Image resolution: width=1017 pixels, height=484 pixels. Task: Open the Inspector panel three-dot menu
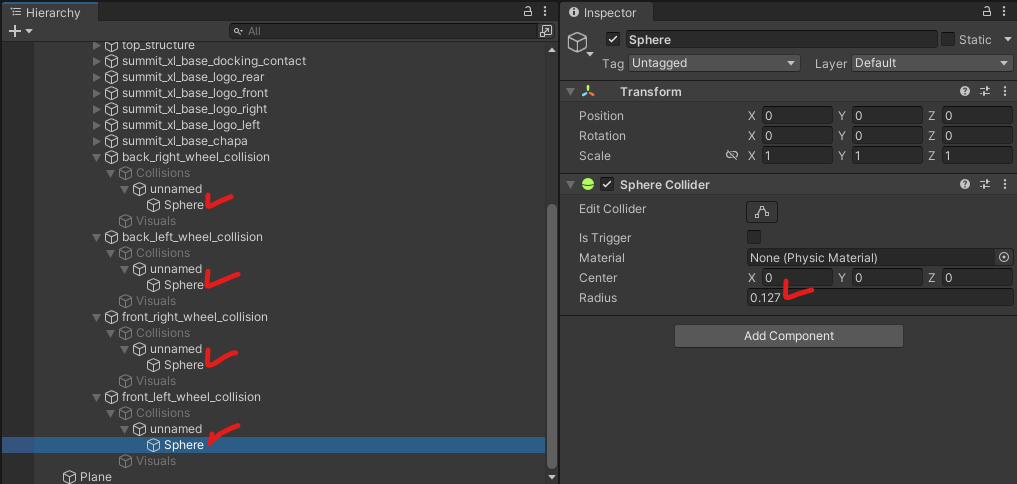(1003, 11)
